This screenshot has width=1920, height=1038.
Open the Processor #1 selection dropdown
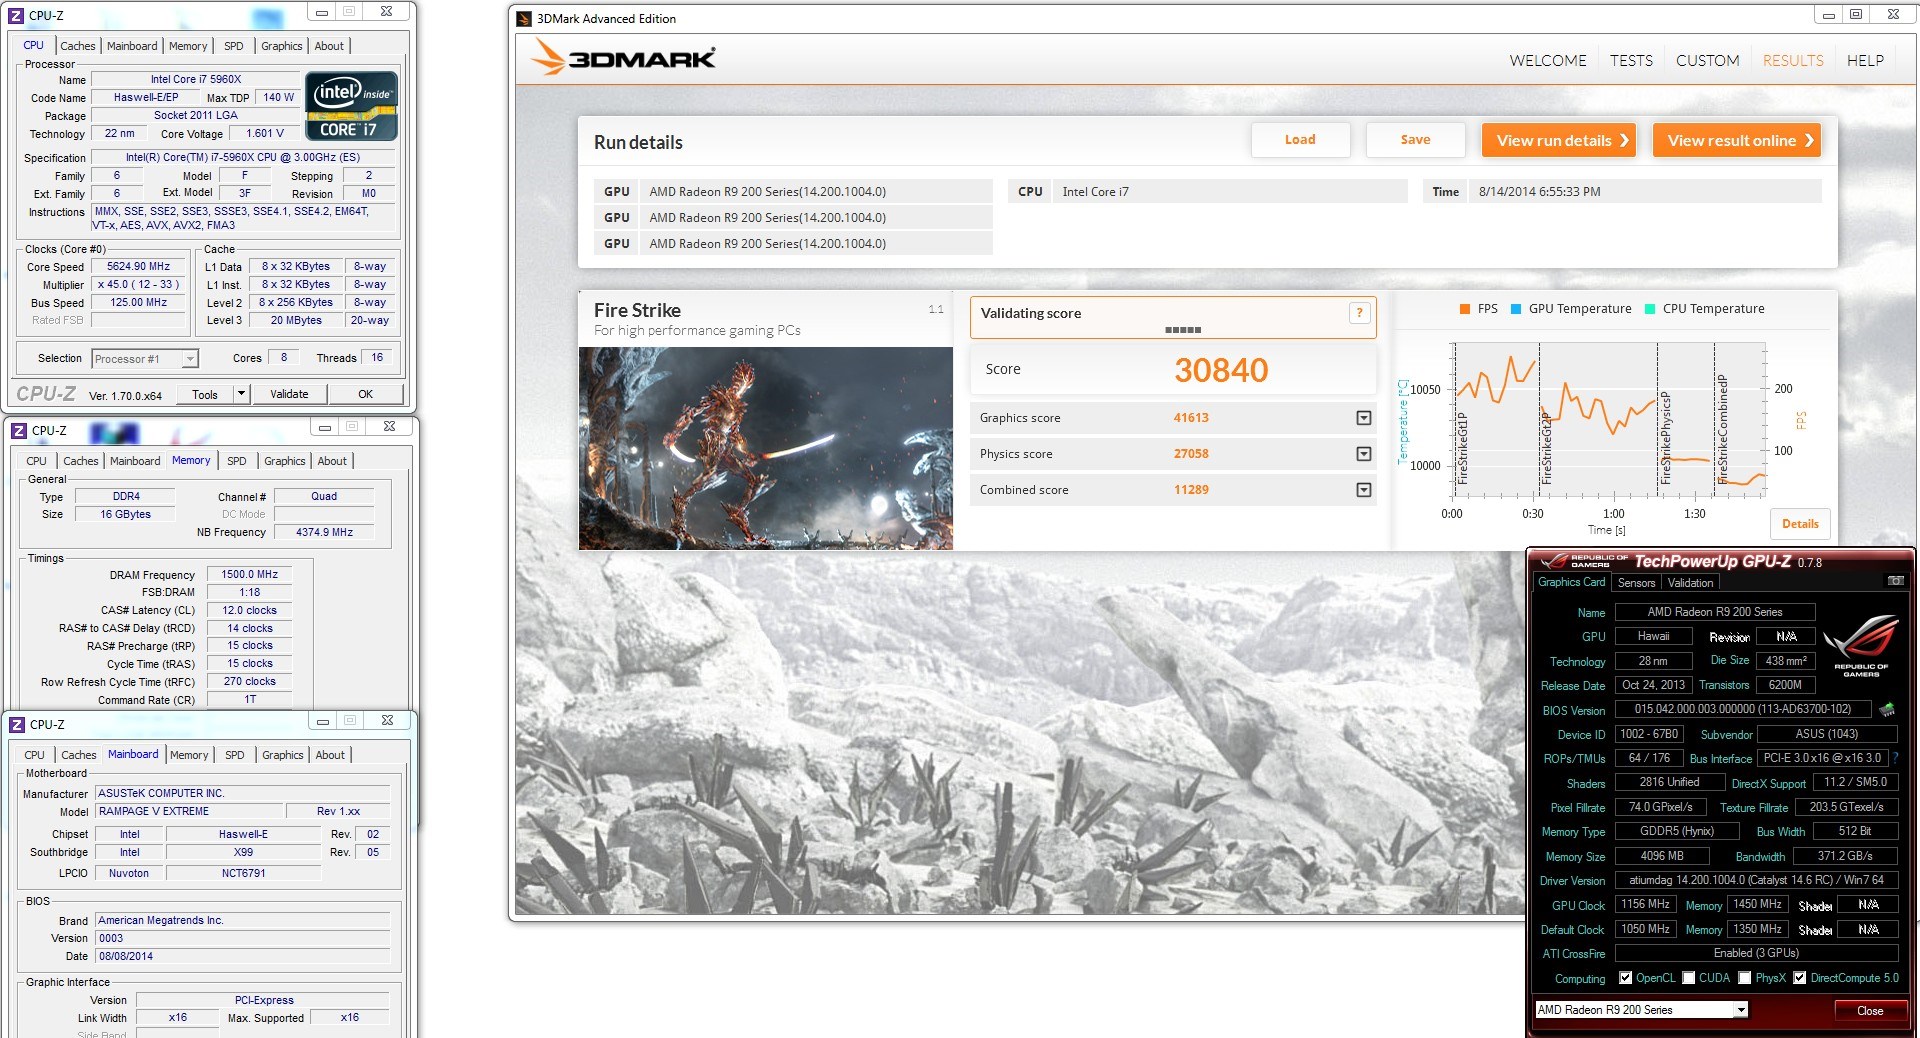point(190,359)
